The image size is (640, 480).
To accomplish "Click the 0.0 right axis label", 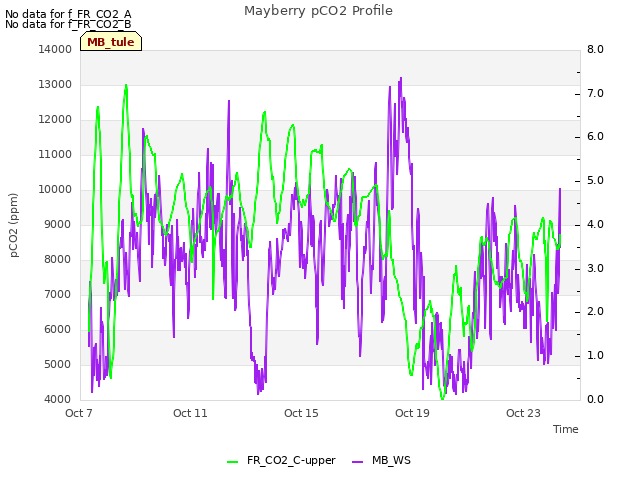I will 595,400.
